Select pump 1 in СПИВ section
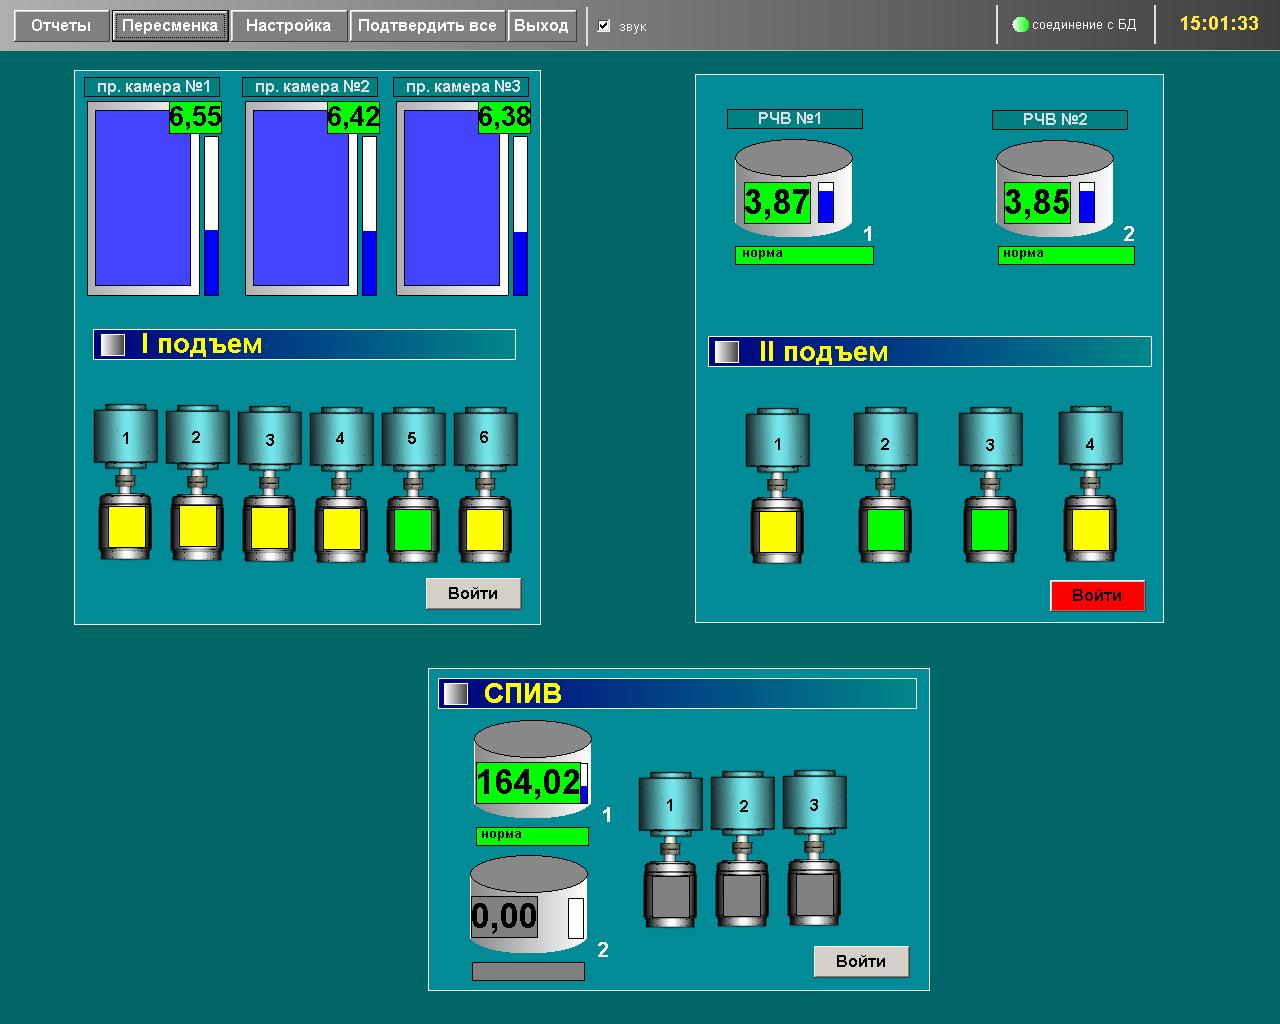Viewport: 1280px width, 1024px height. (670, 850)
